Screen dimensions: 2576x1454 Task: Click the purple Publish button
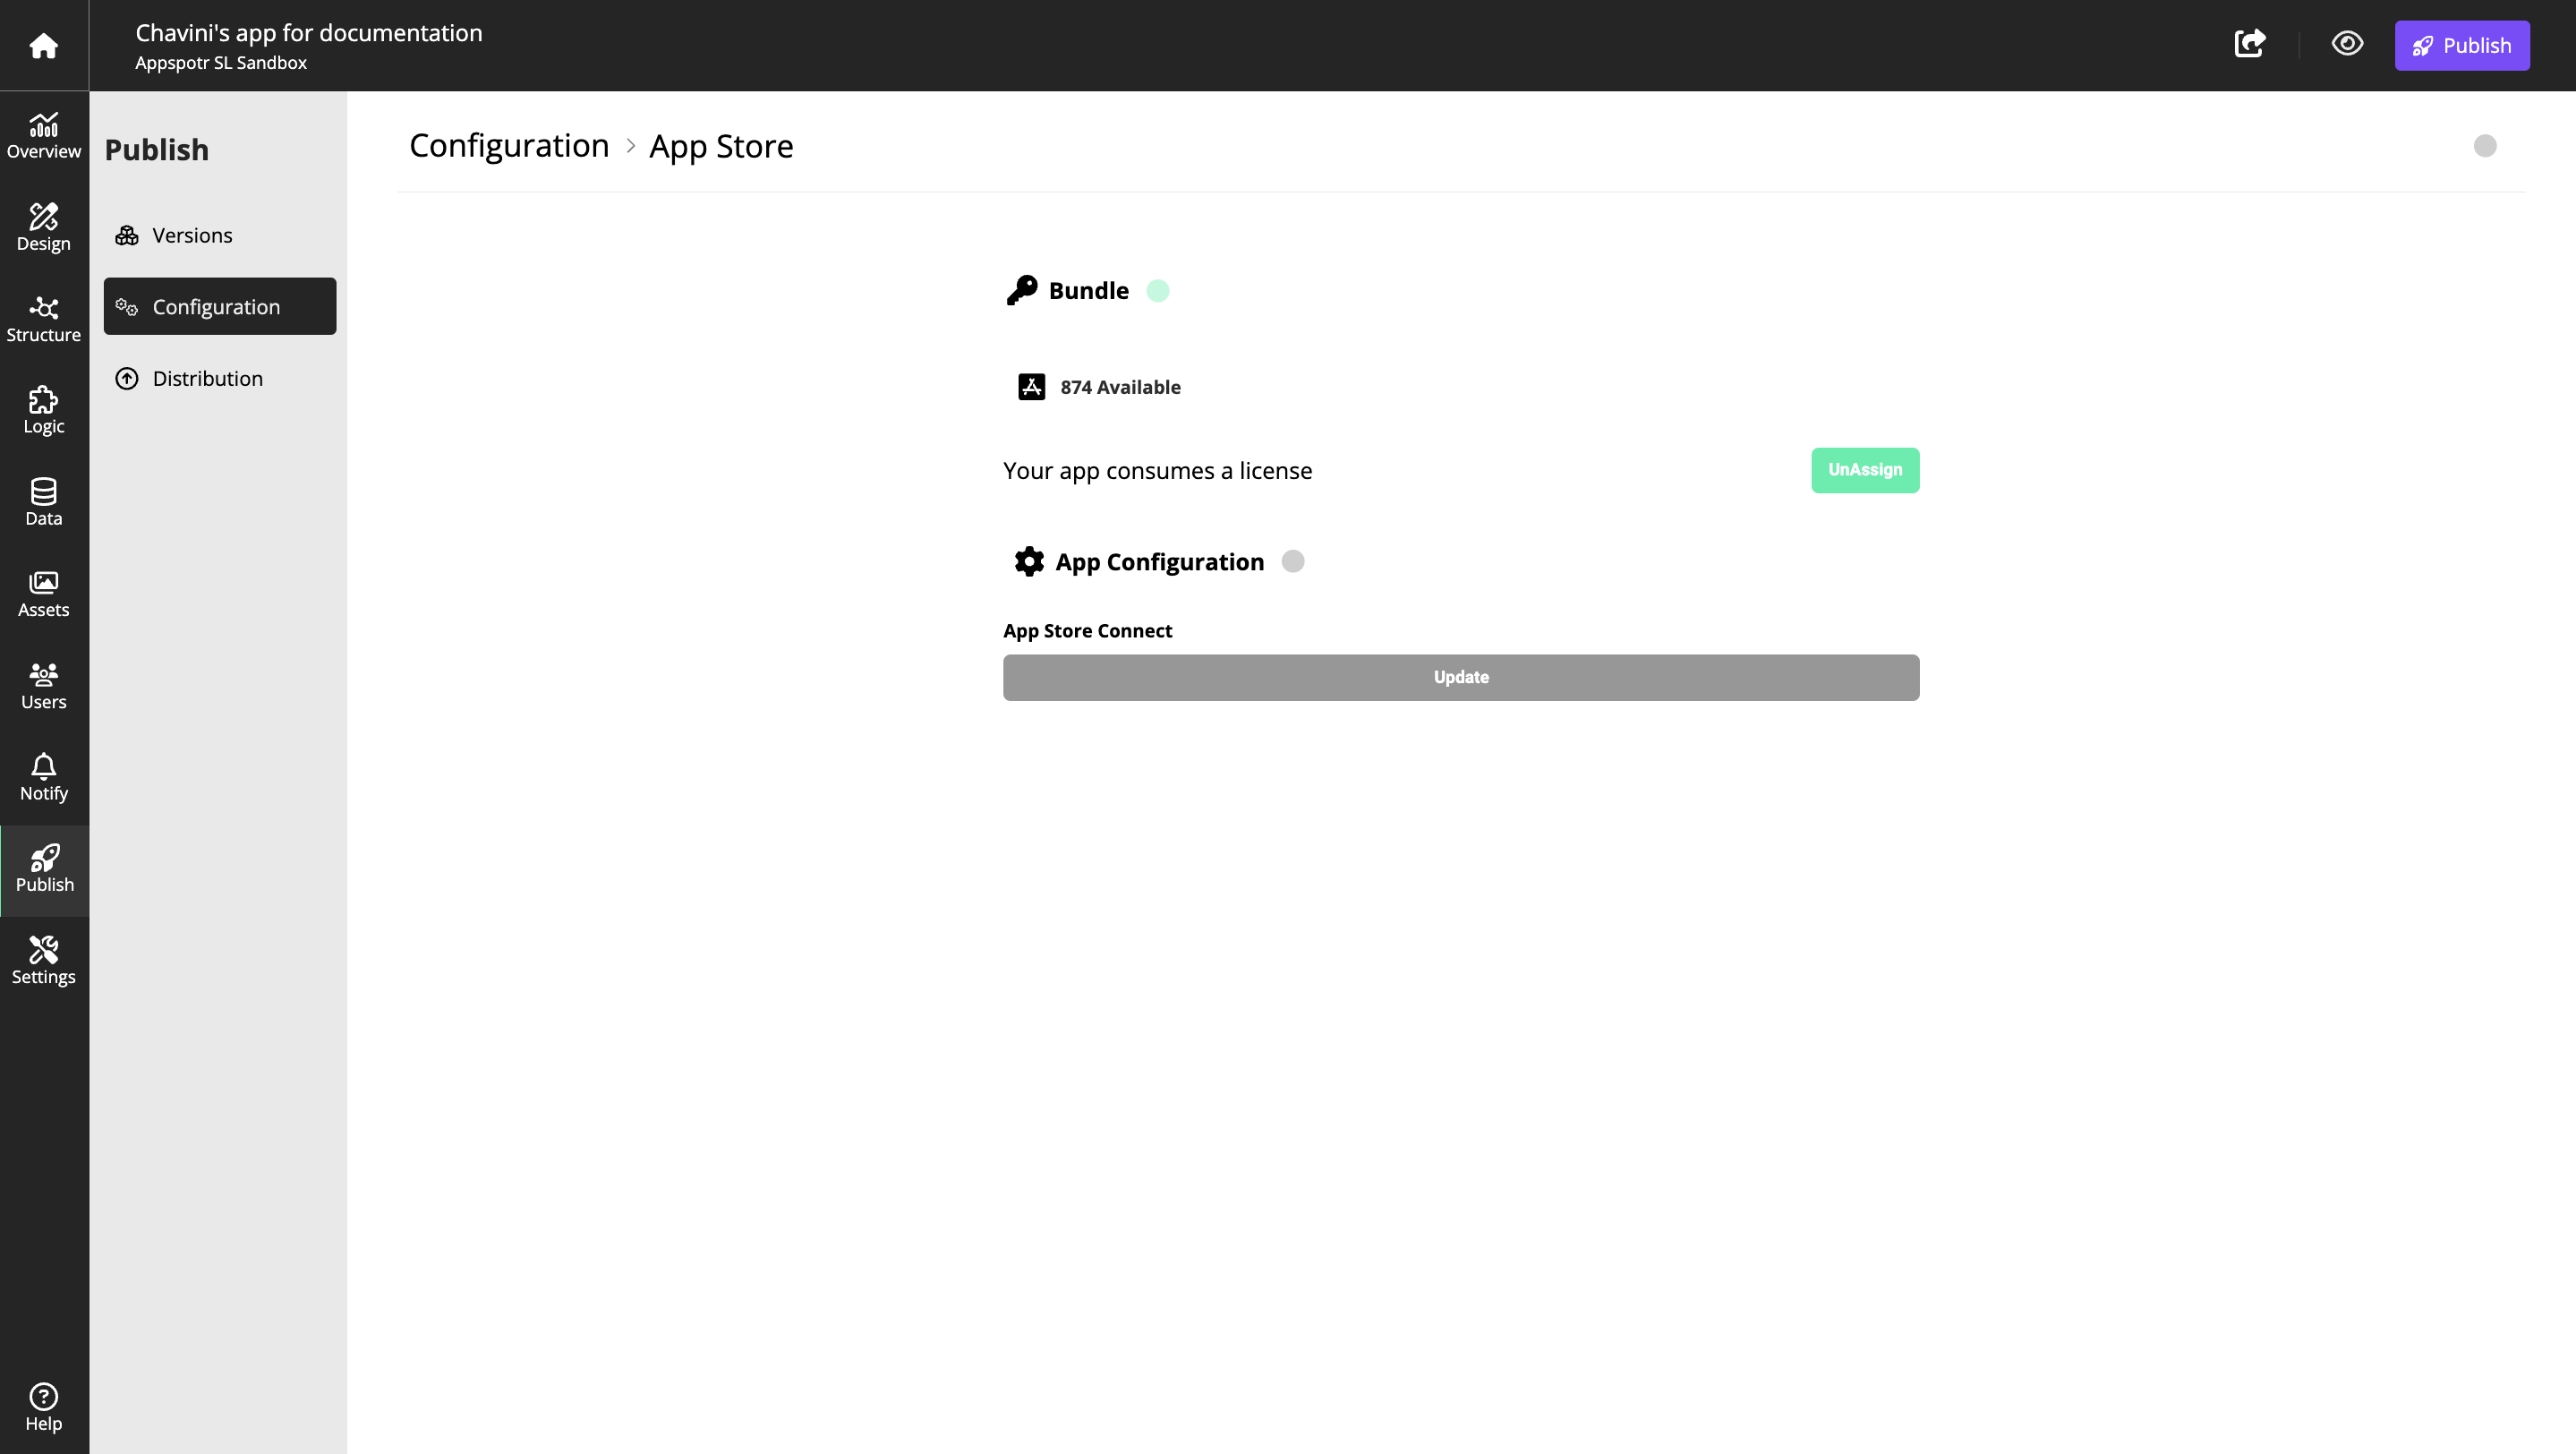2462,45
